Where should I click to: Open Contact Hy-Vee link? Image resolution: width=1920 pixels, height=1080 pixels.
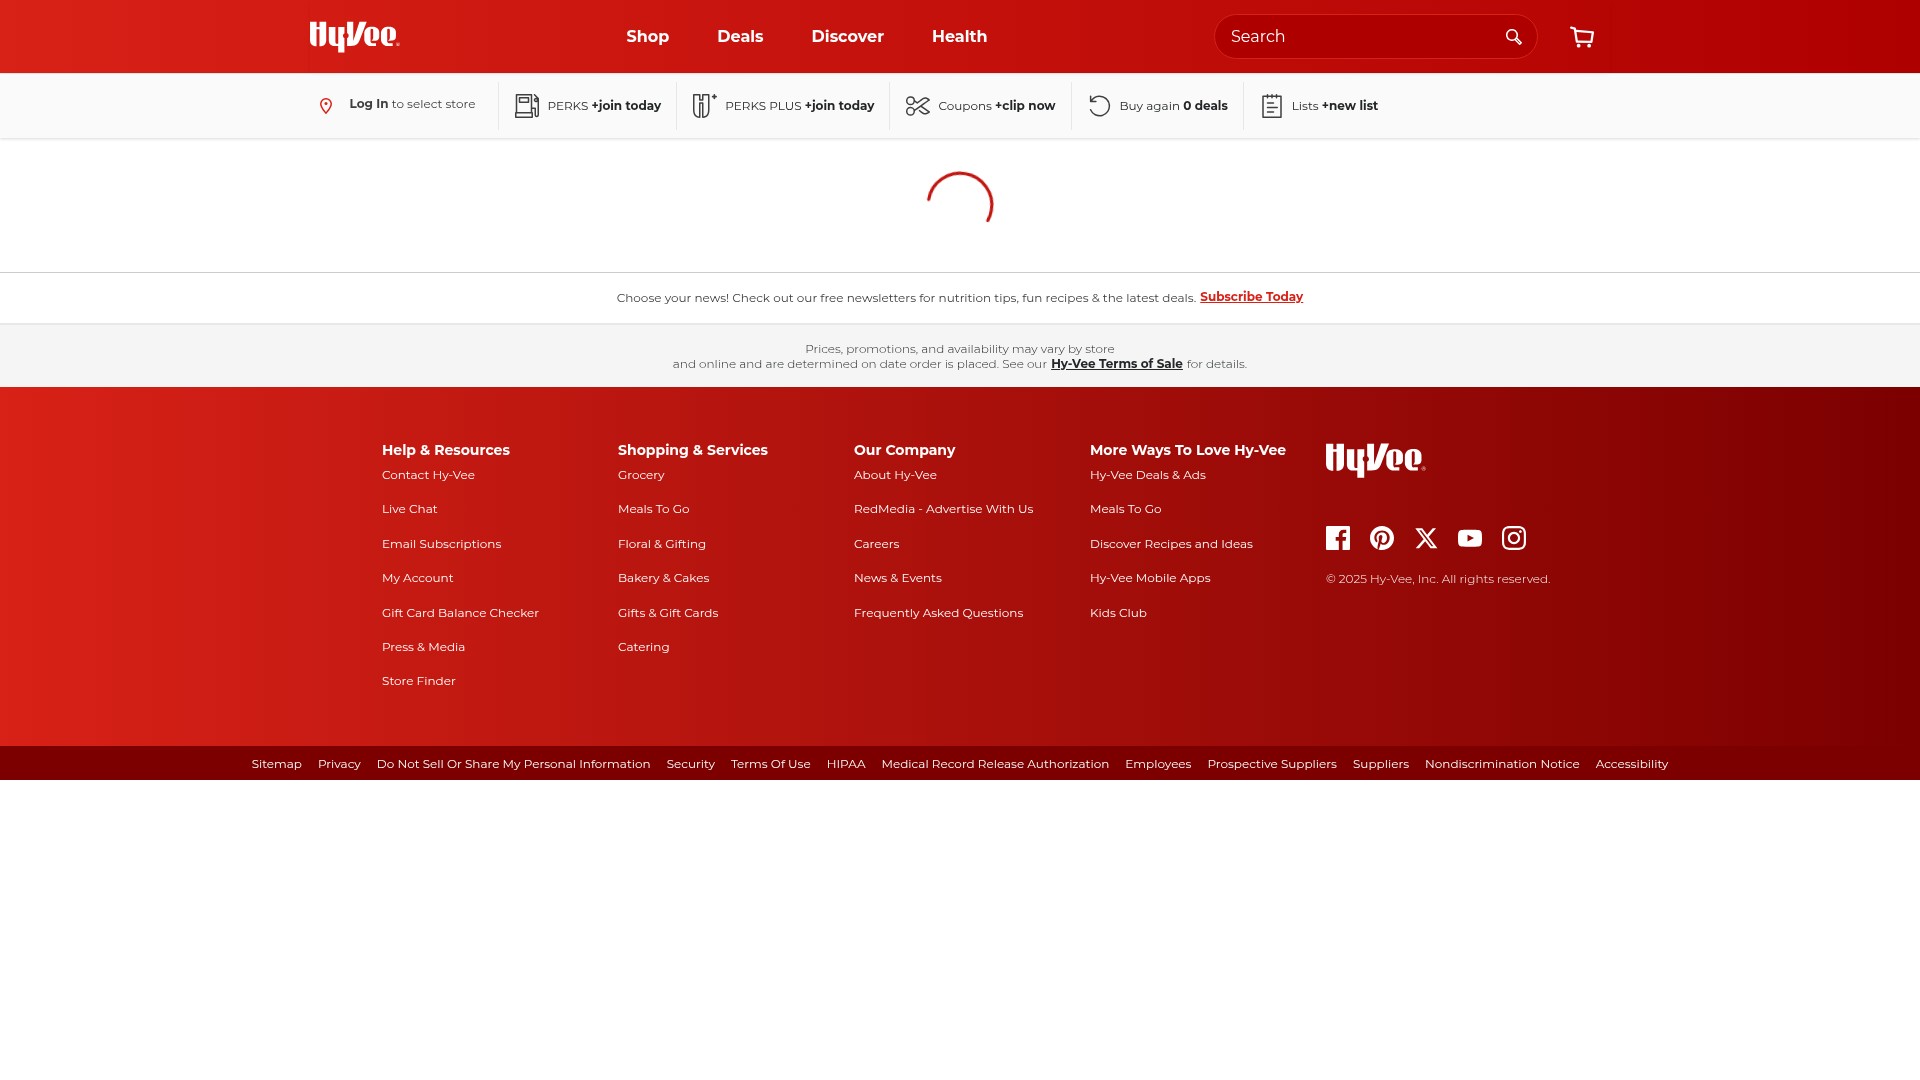click(x=428, y=475)
